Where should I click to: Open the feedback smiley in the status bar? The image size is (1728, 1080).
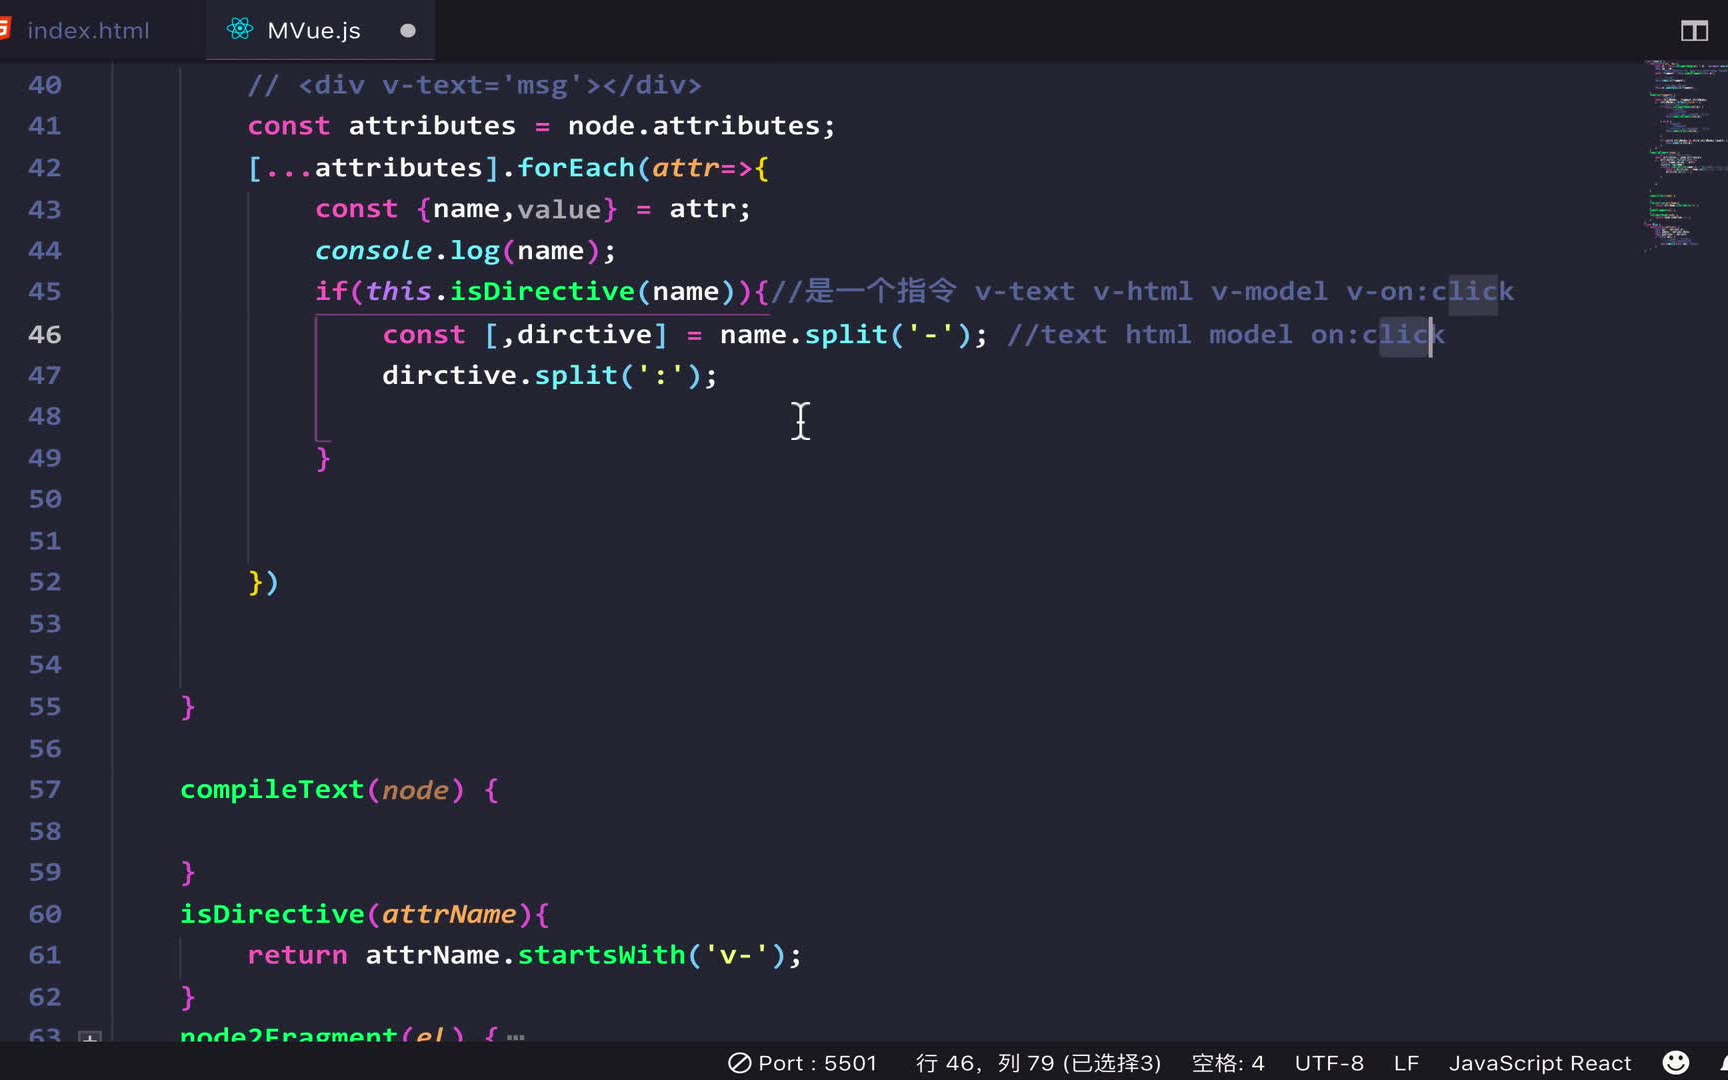click(x=1676, y=1062)
